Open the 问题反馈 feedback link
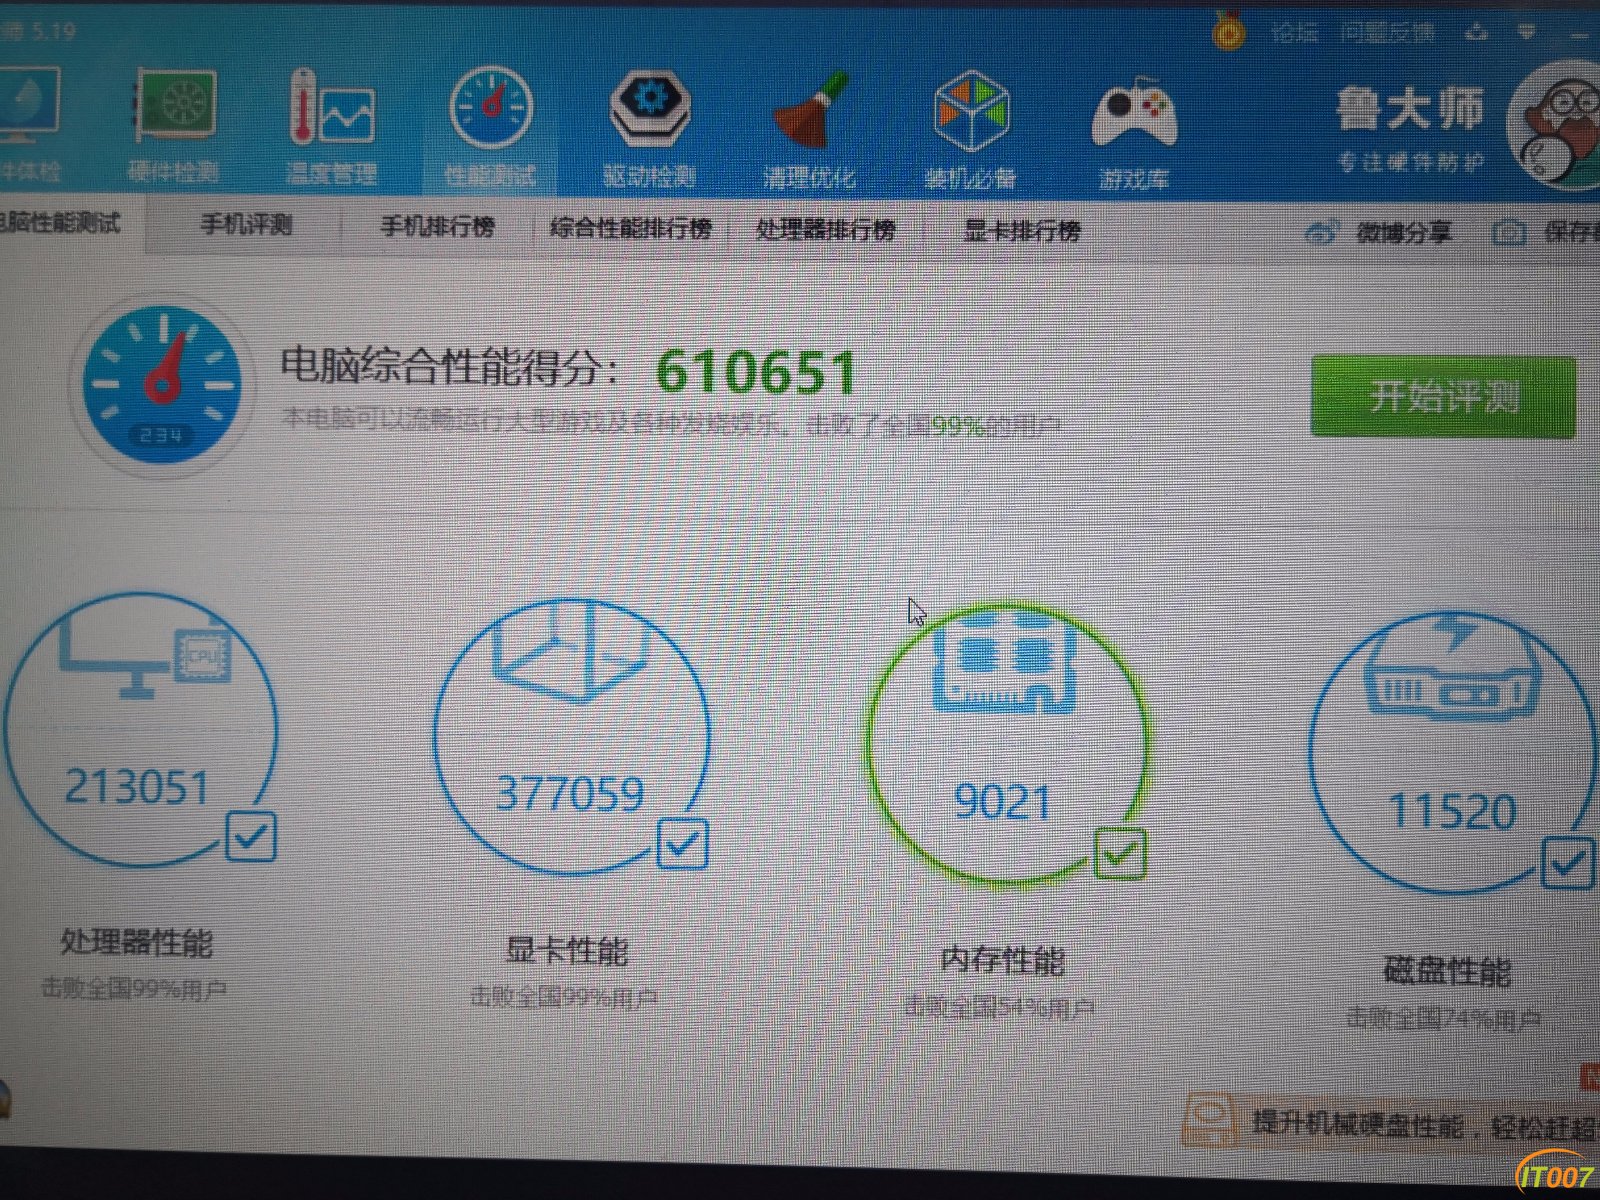The image size is (1600, 1200). [1388, 32]
